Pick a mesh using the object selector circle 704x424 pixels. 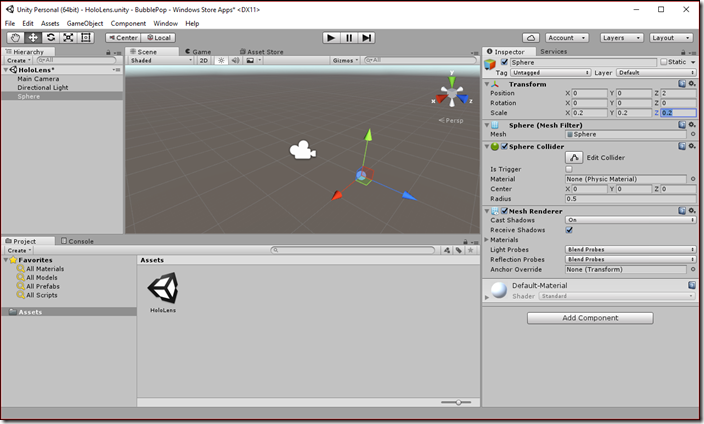click(693, 134)
